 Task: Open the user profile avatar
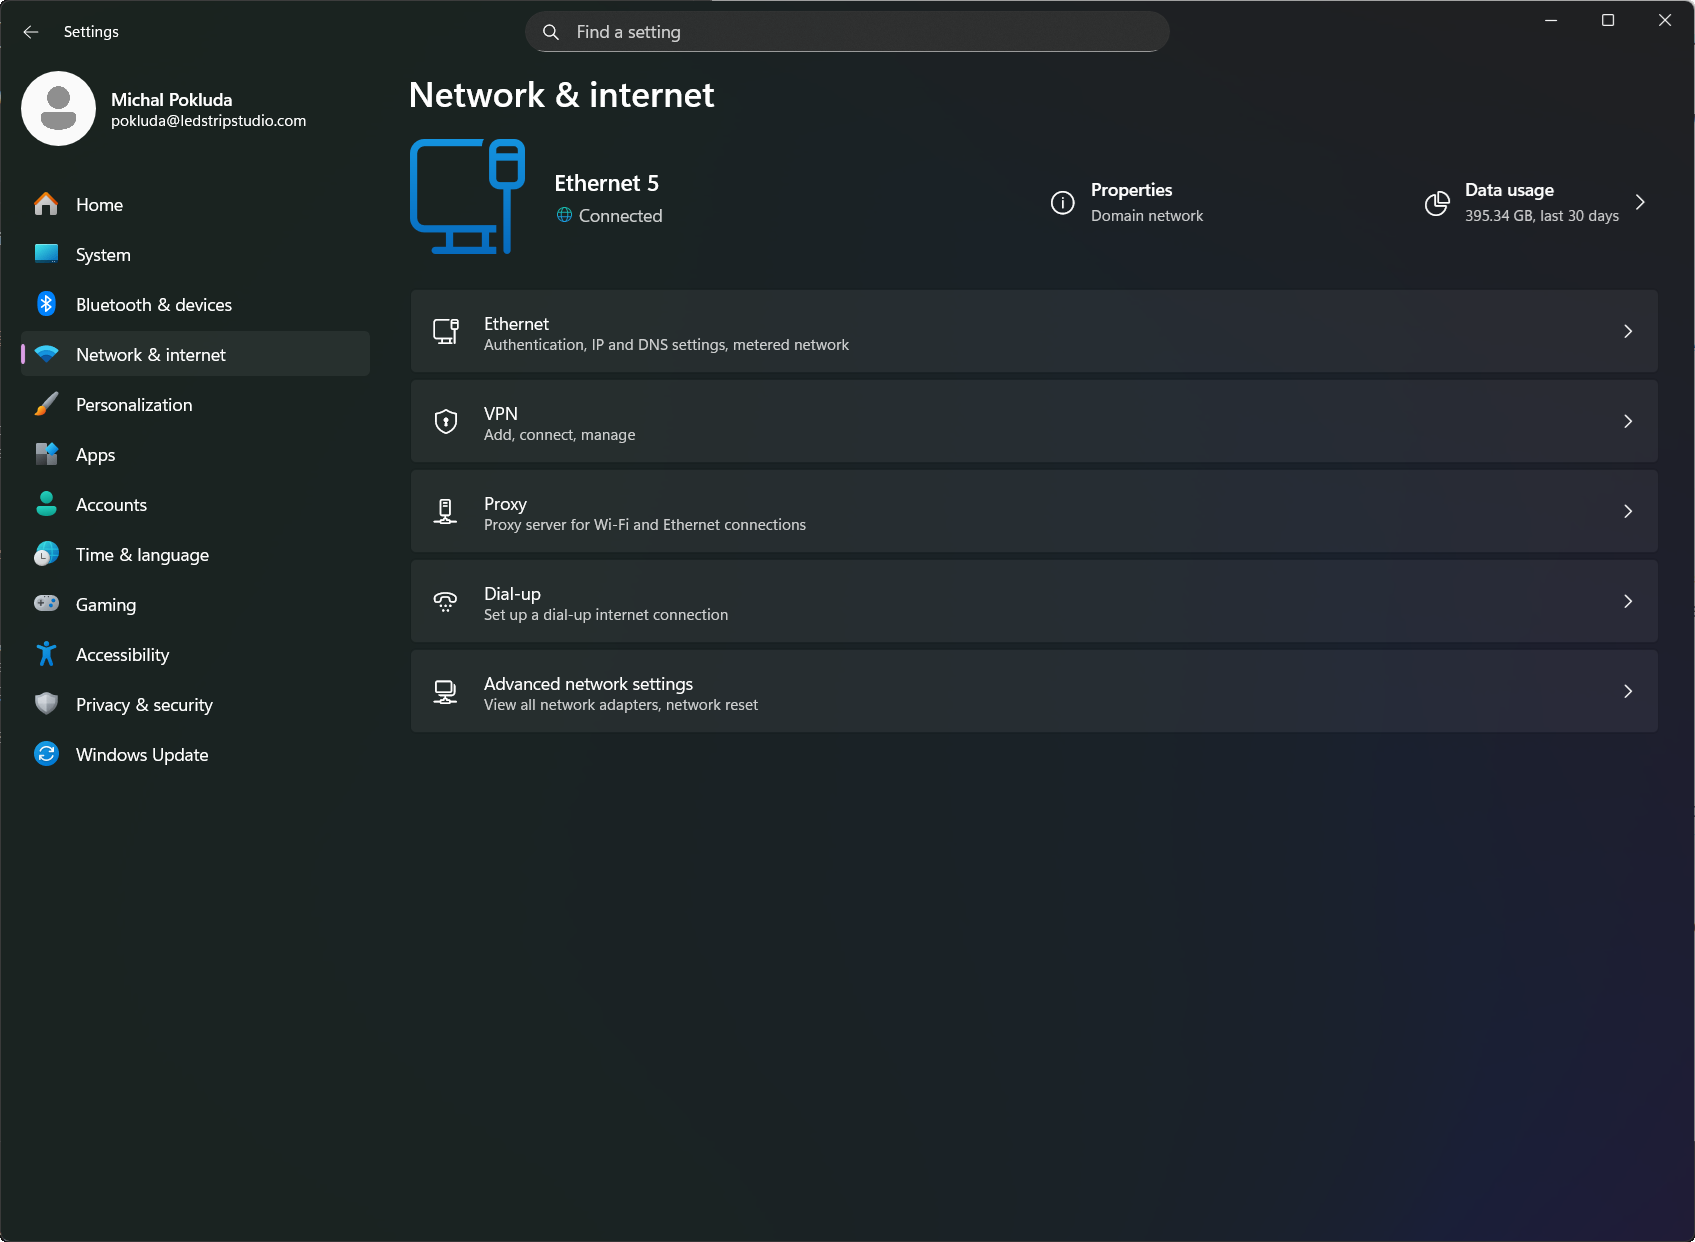[x=59, y=109]
